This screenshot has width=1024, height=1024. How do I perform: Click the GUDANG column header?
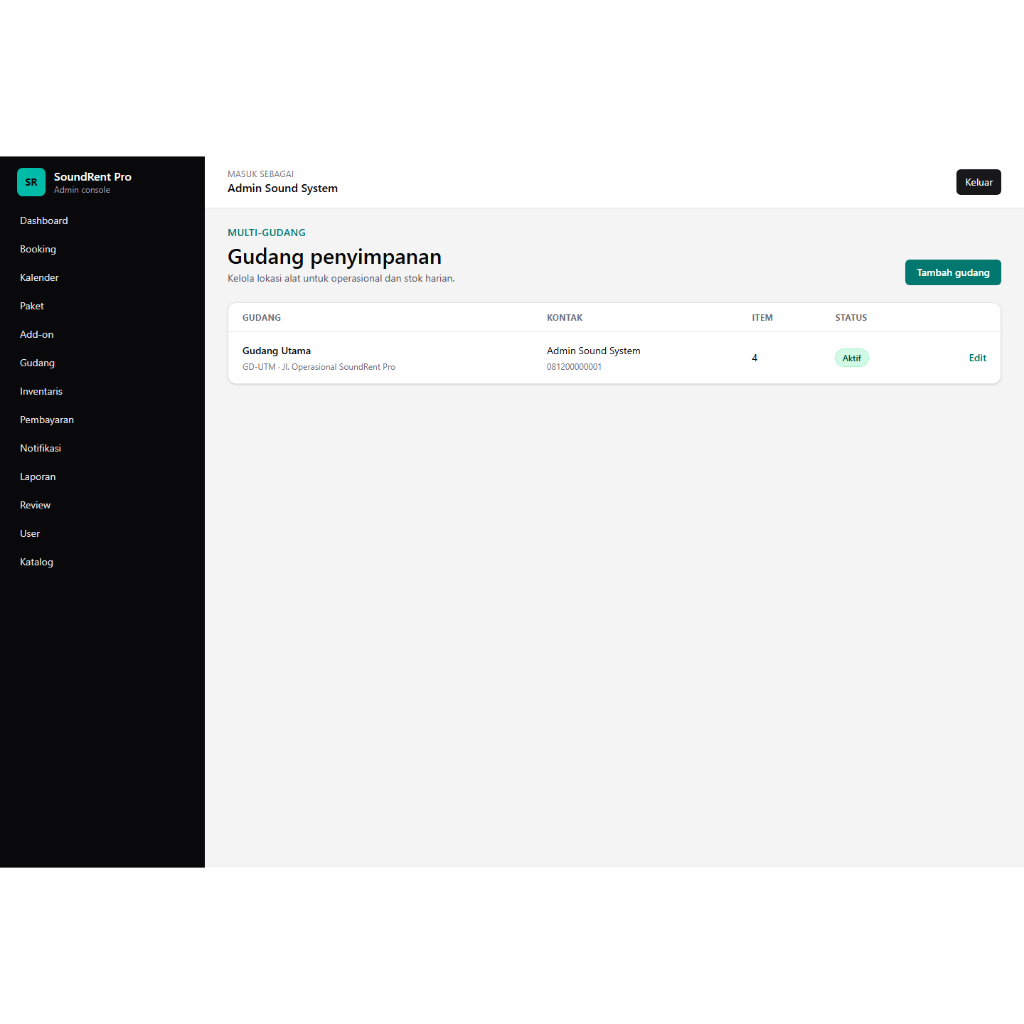pos(261,318)
